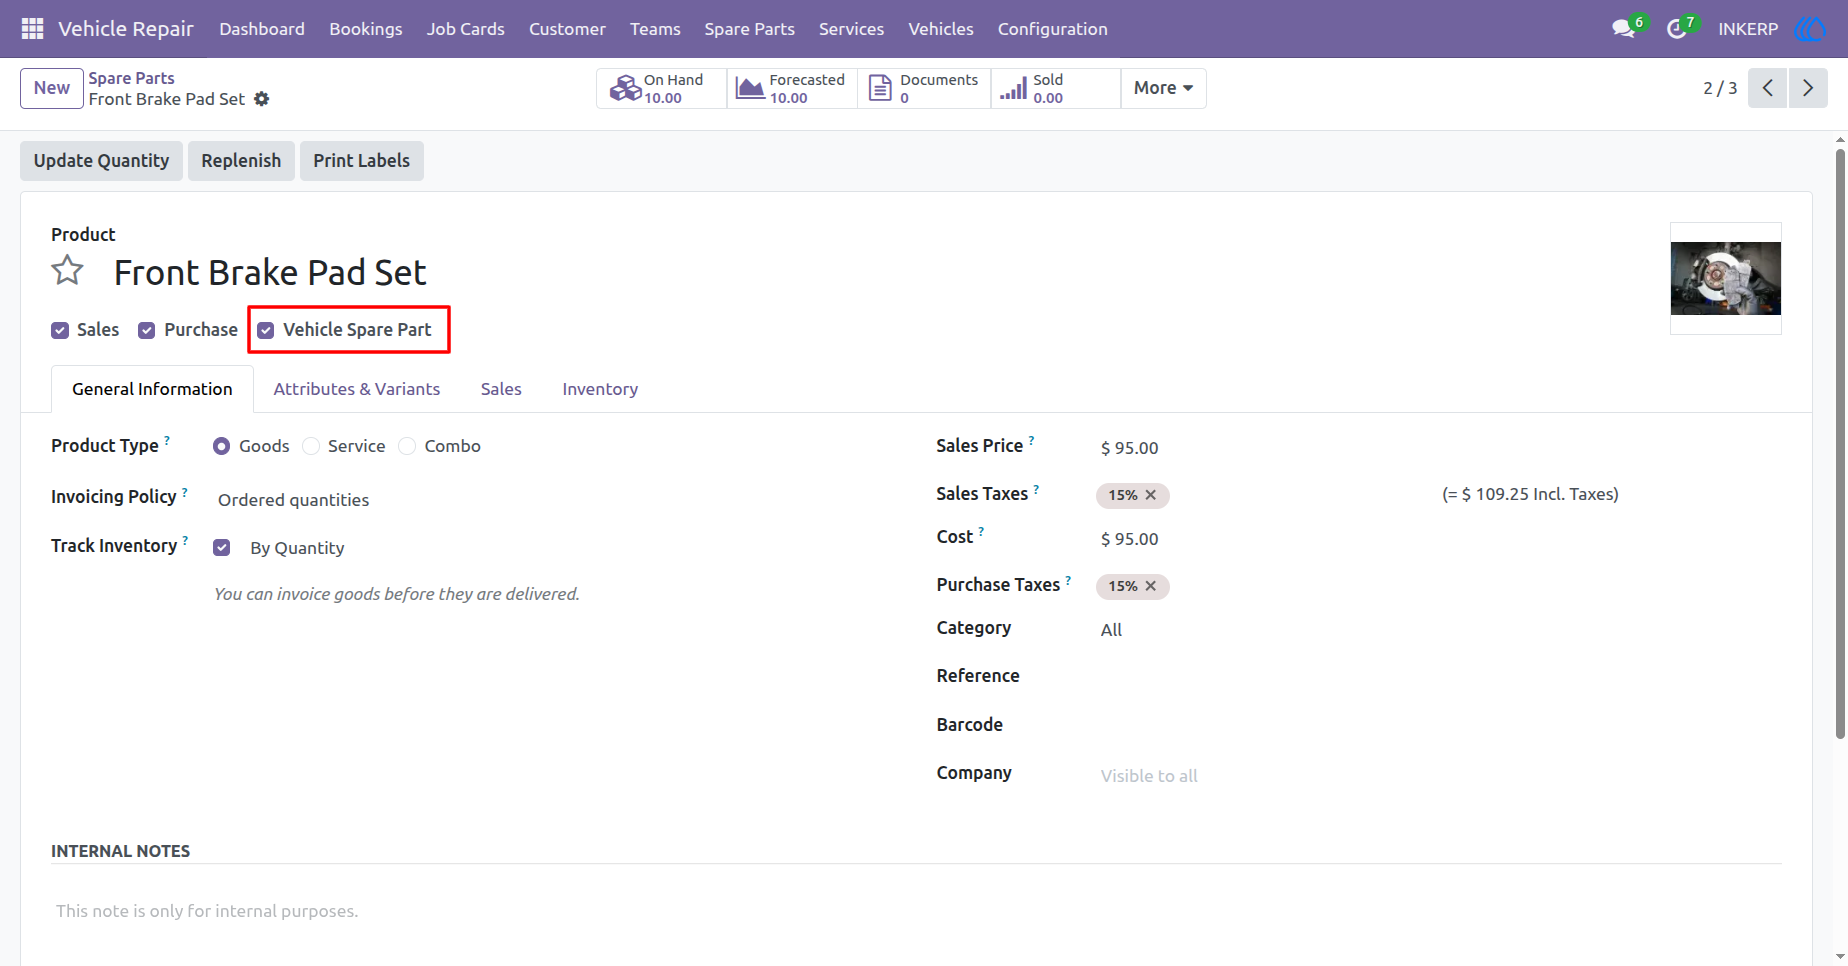Open the activities clock icon

pos(1677,29)
